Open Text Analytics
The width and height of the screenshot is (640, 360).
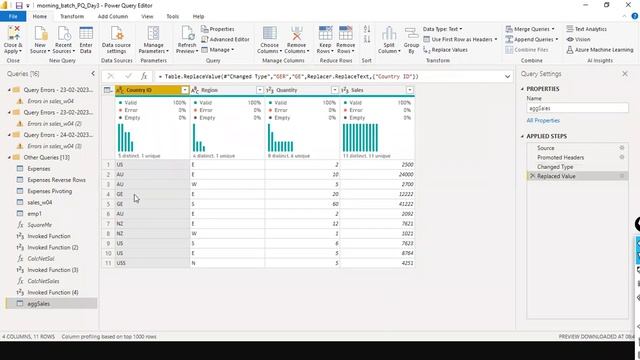587,29
